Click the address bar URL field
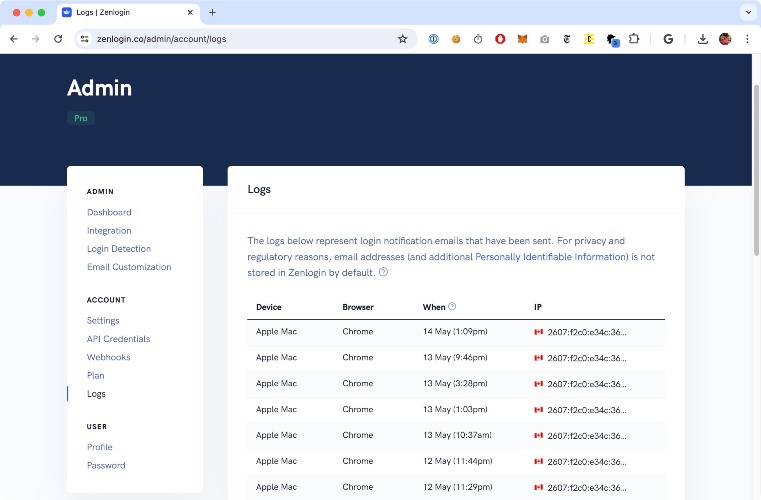Screen dimensions: 761x500 pos(240,39)
